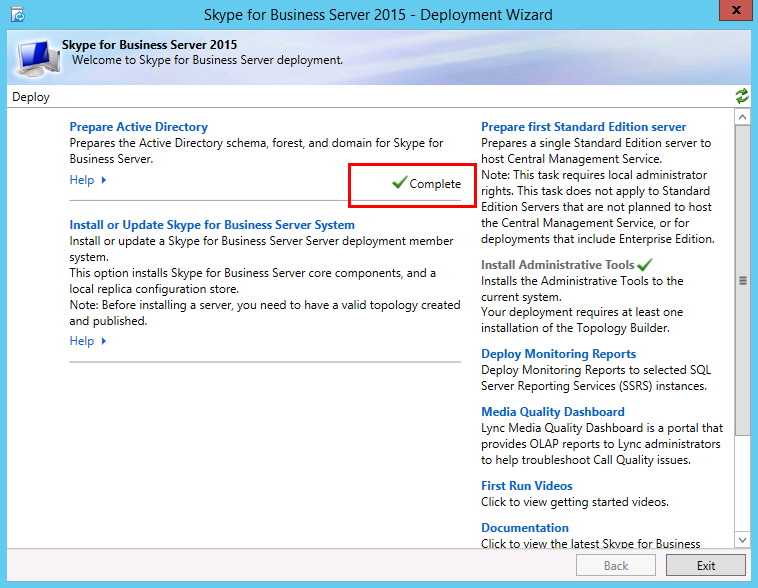758x588 pixels.
Task: Close the Deployment Wizard window
Action: pyautogui.click(x=736, y=10)
